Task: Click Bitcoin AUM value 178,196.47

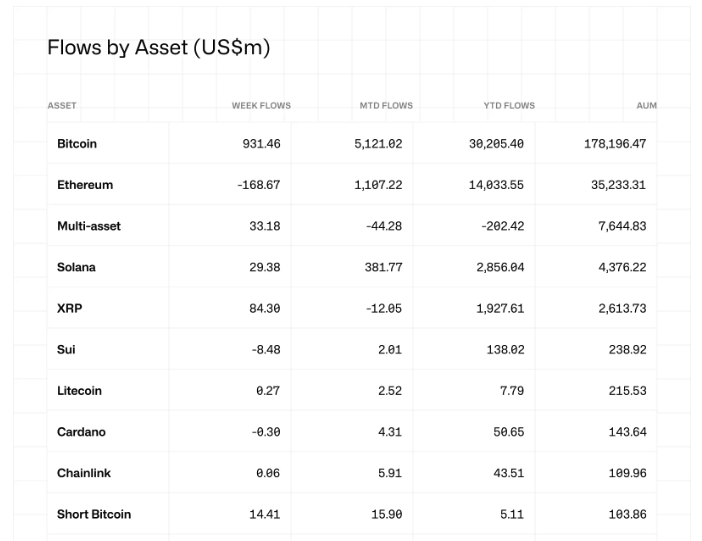Action: click(x=615, y=144)
